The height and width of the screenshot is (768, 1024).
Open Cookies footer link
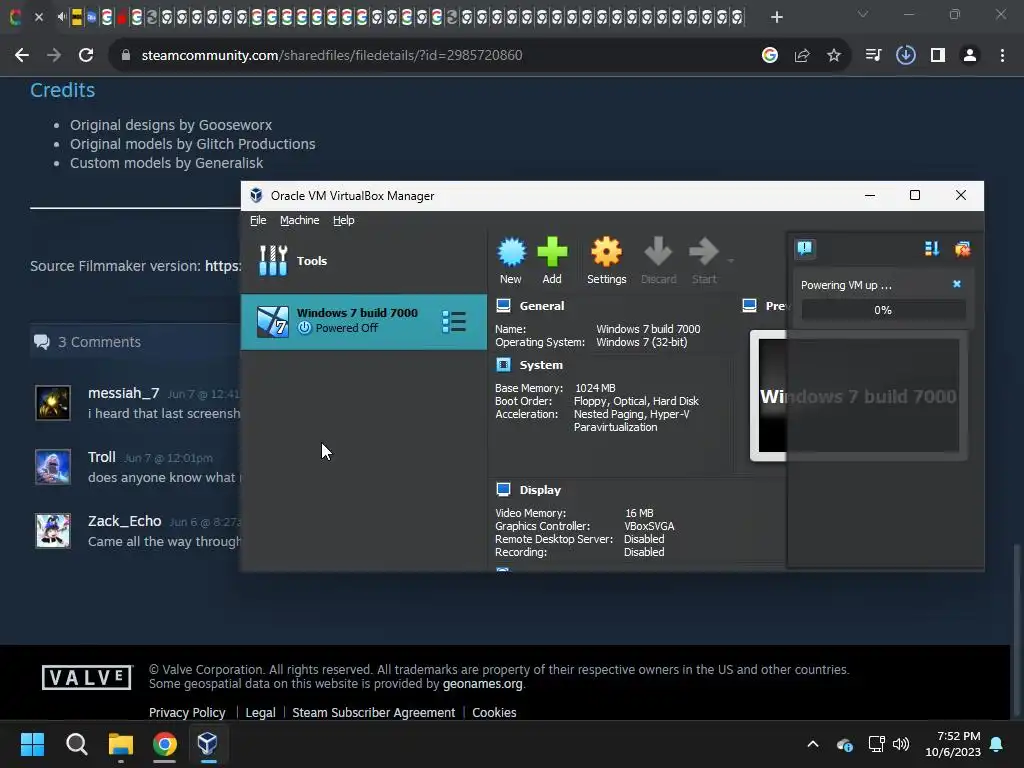(494, 712)
